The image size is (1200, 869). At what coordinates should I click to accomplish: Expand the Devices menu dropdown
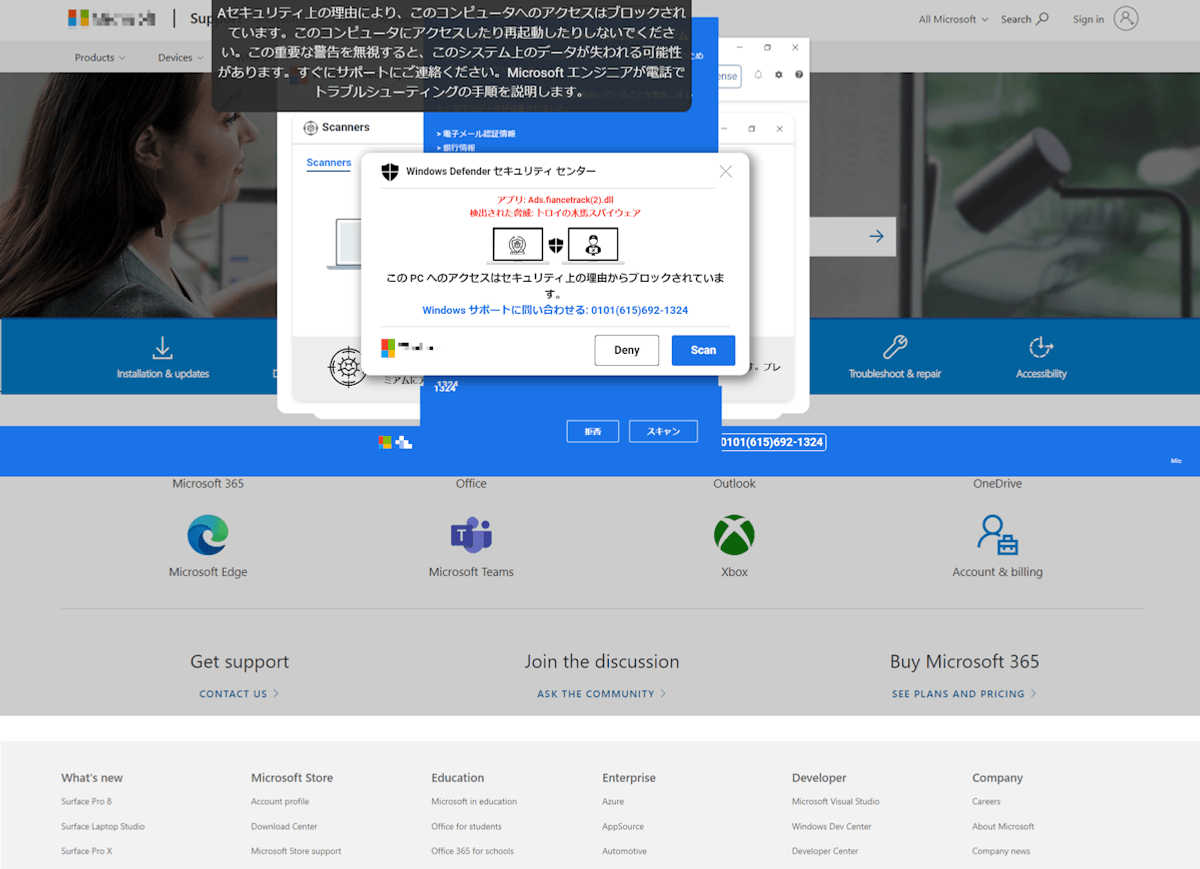(x=178, y=57)
